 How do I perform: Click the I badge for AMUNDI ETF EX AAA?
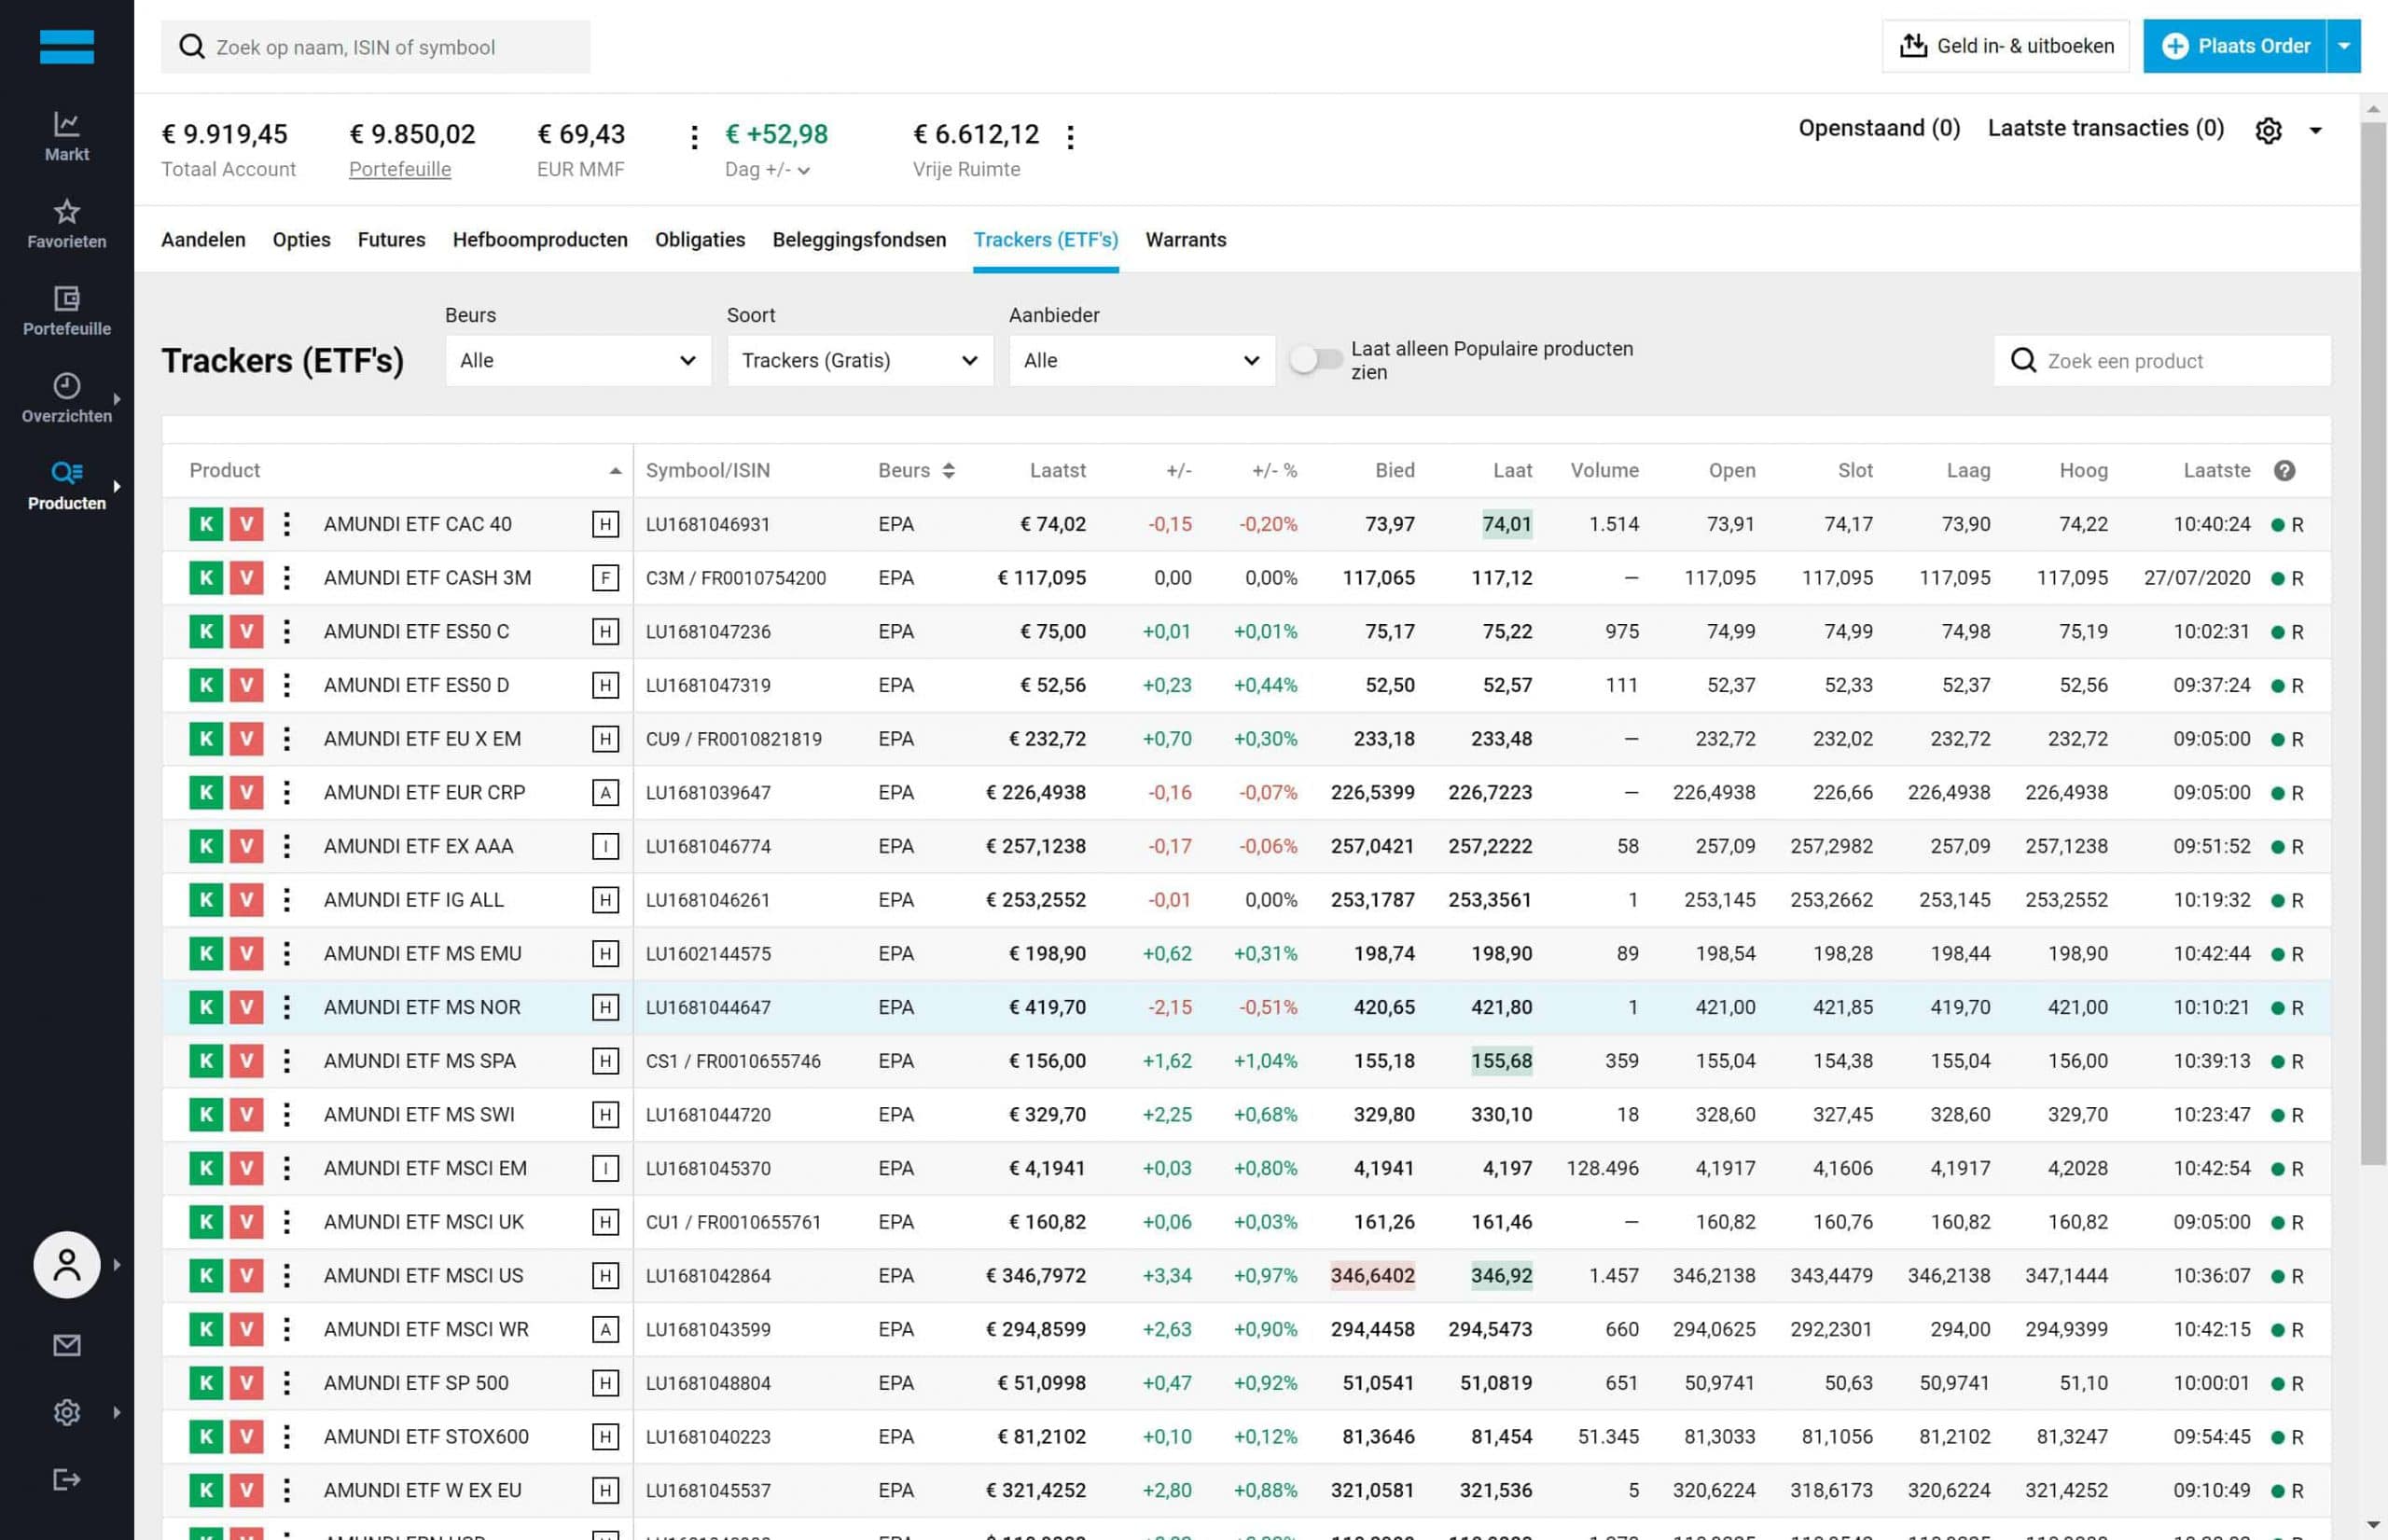(x=605, y=846)
